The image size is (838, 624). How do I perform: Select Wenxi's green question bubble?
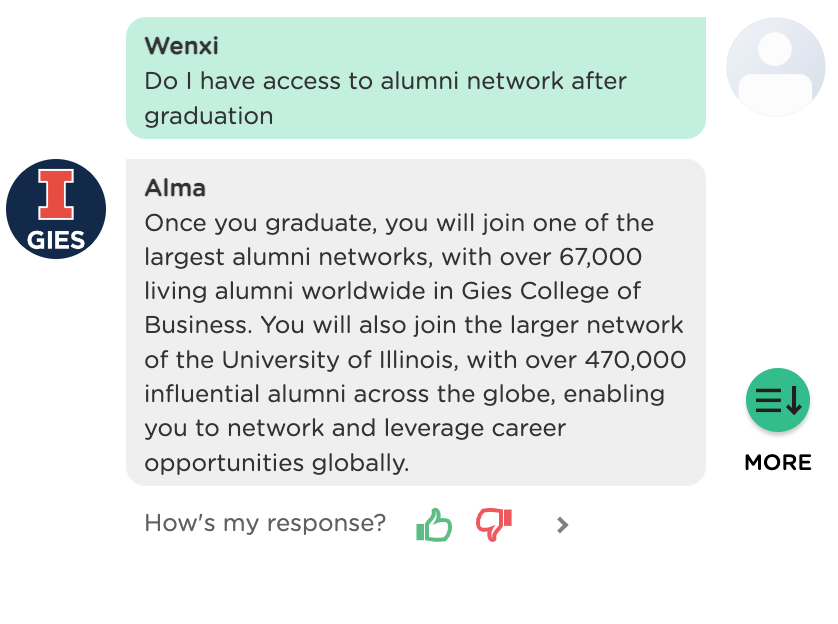coord(416,78)
